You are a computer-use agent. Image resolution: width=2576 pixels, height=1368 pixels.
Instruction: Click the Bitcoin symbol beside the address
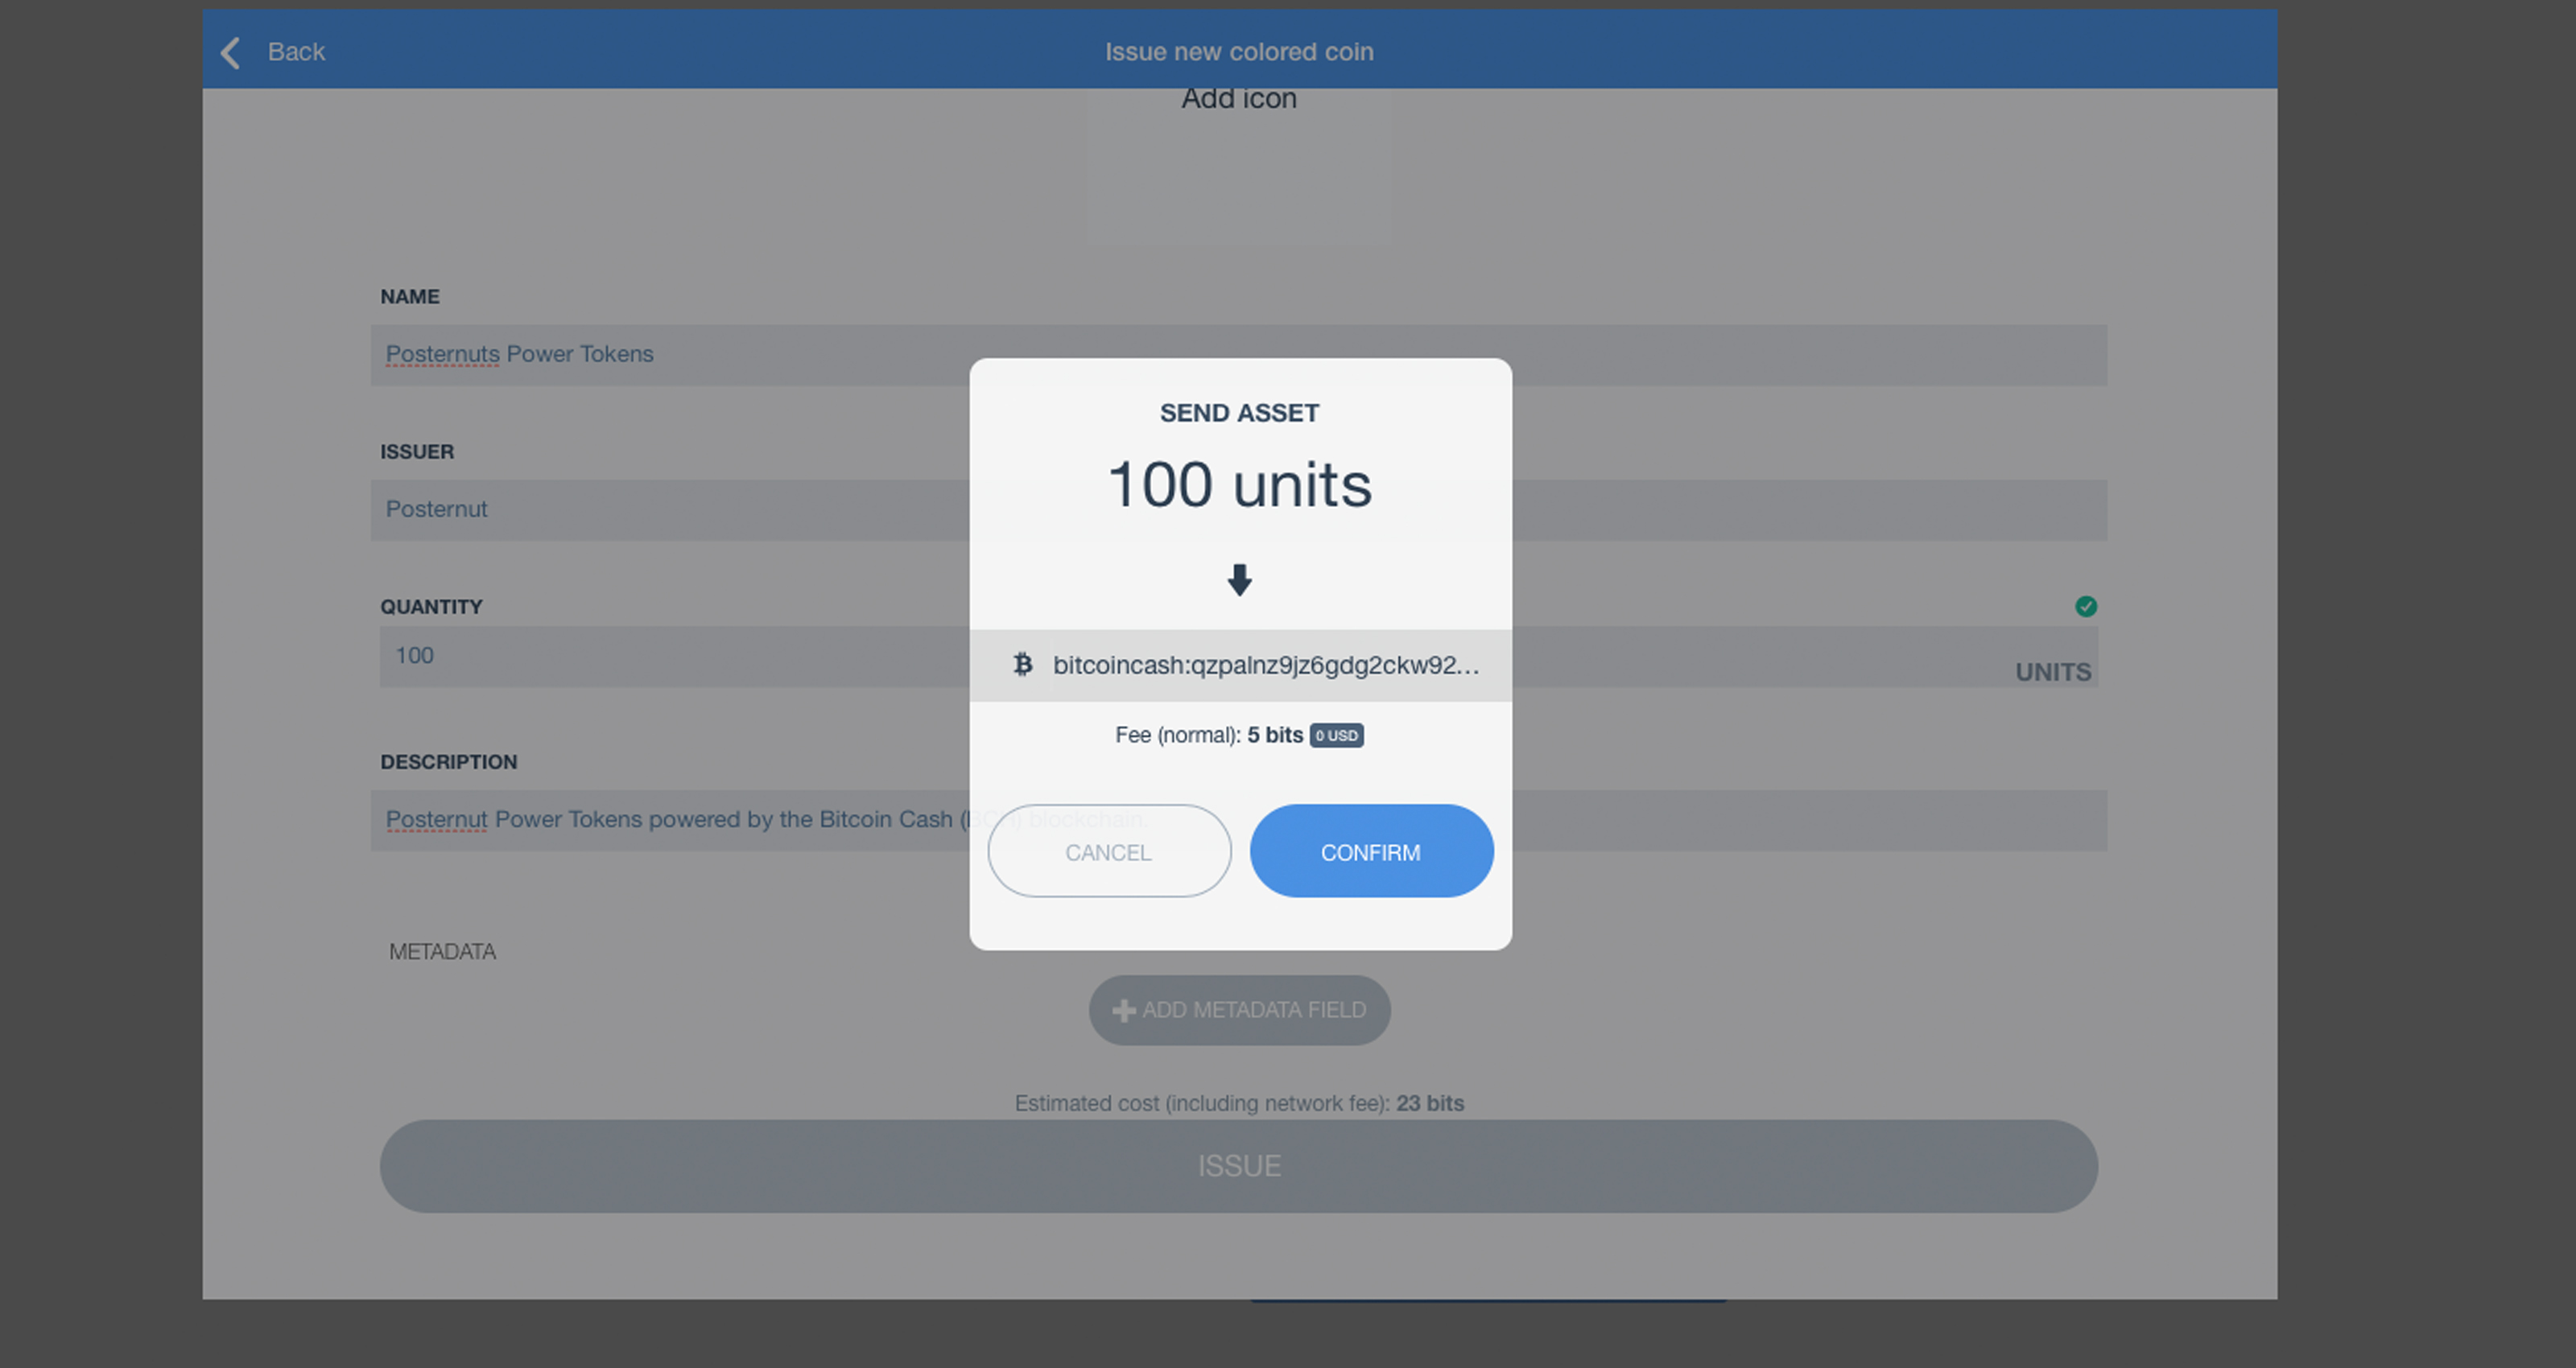tap(1022, 665)
